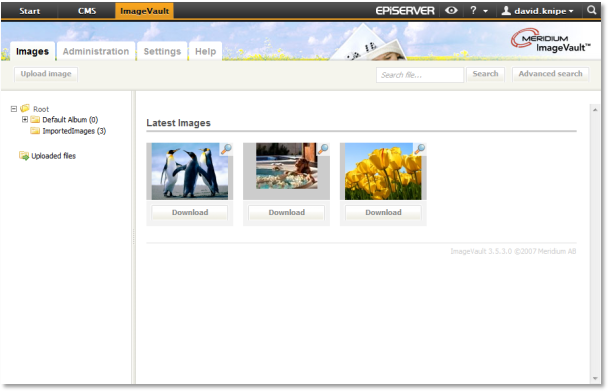Click the EPiServer logo
The image size is (609, 392).
[x=405, y=11]
